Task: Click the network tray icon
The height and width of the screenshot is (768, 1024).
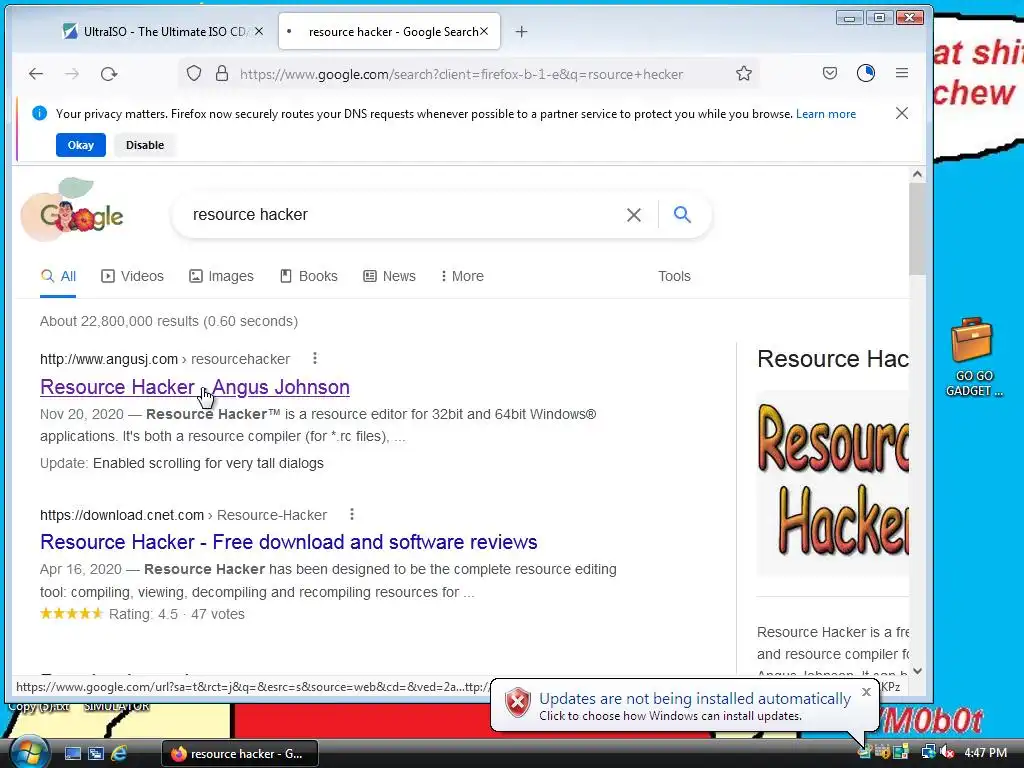Action: [928, 752]
